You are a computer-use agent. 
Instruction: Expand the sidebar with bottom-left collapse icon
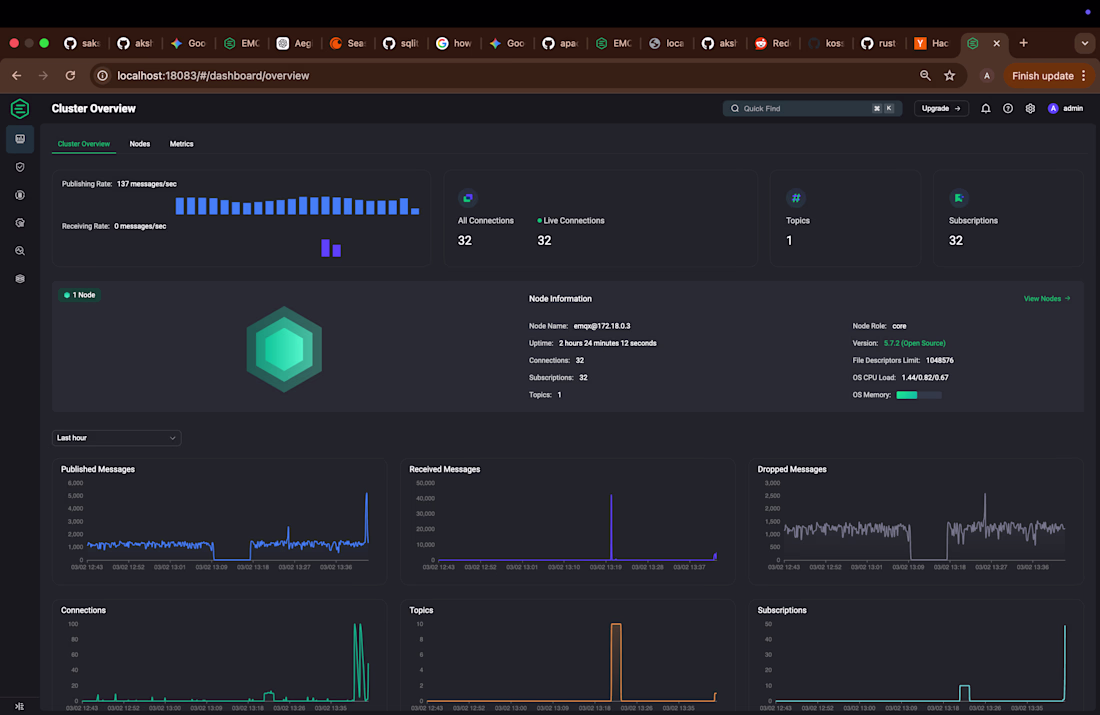pyautogui.click(x=20, y=705)
